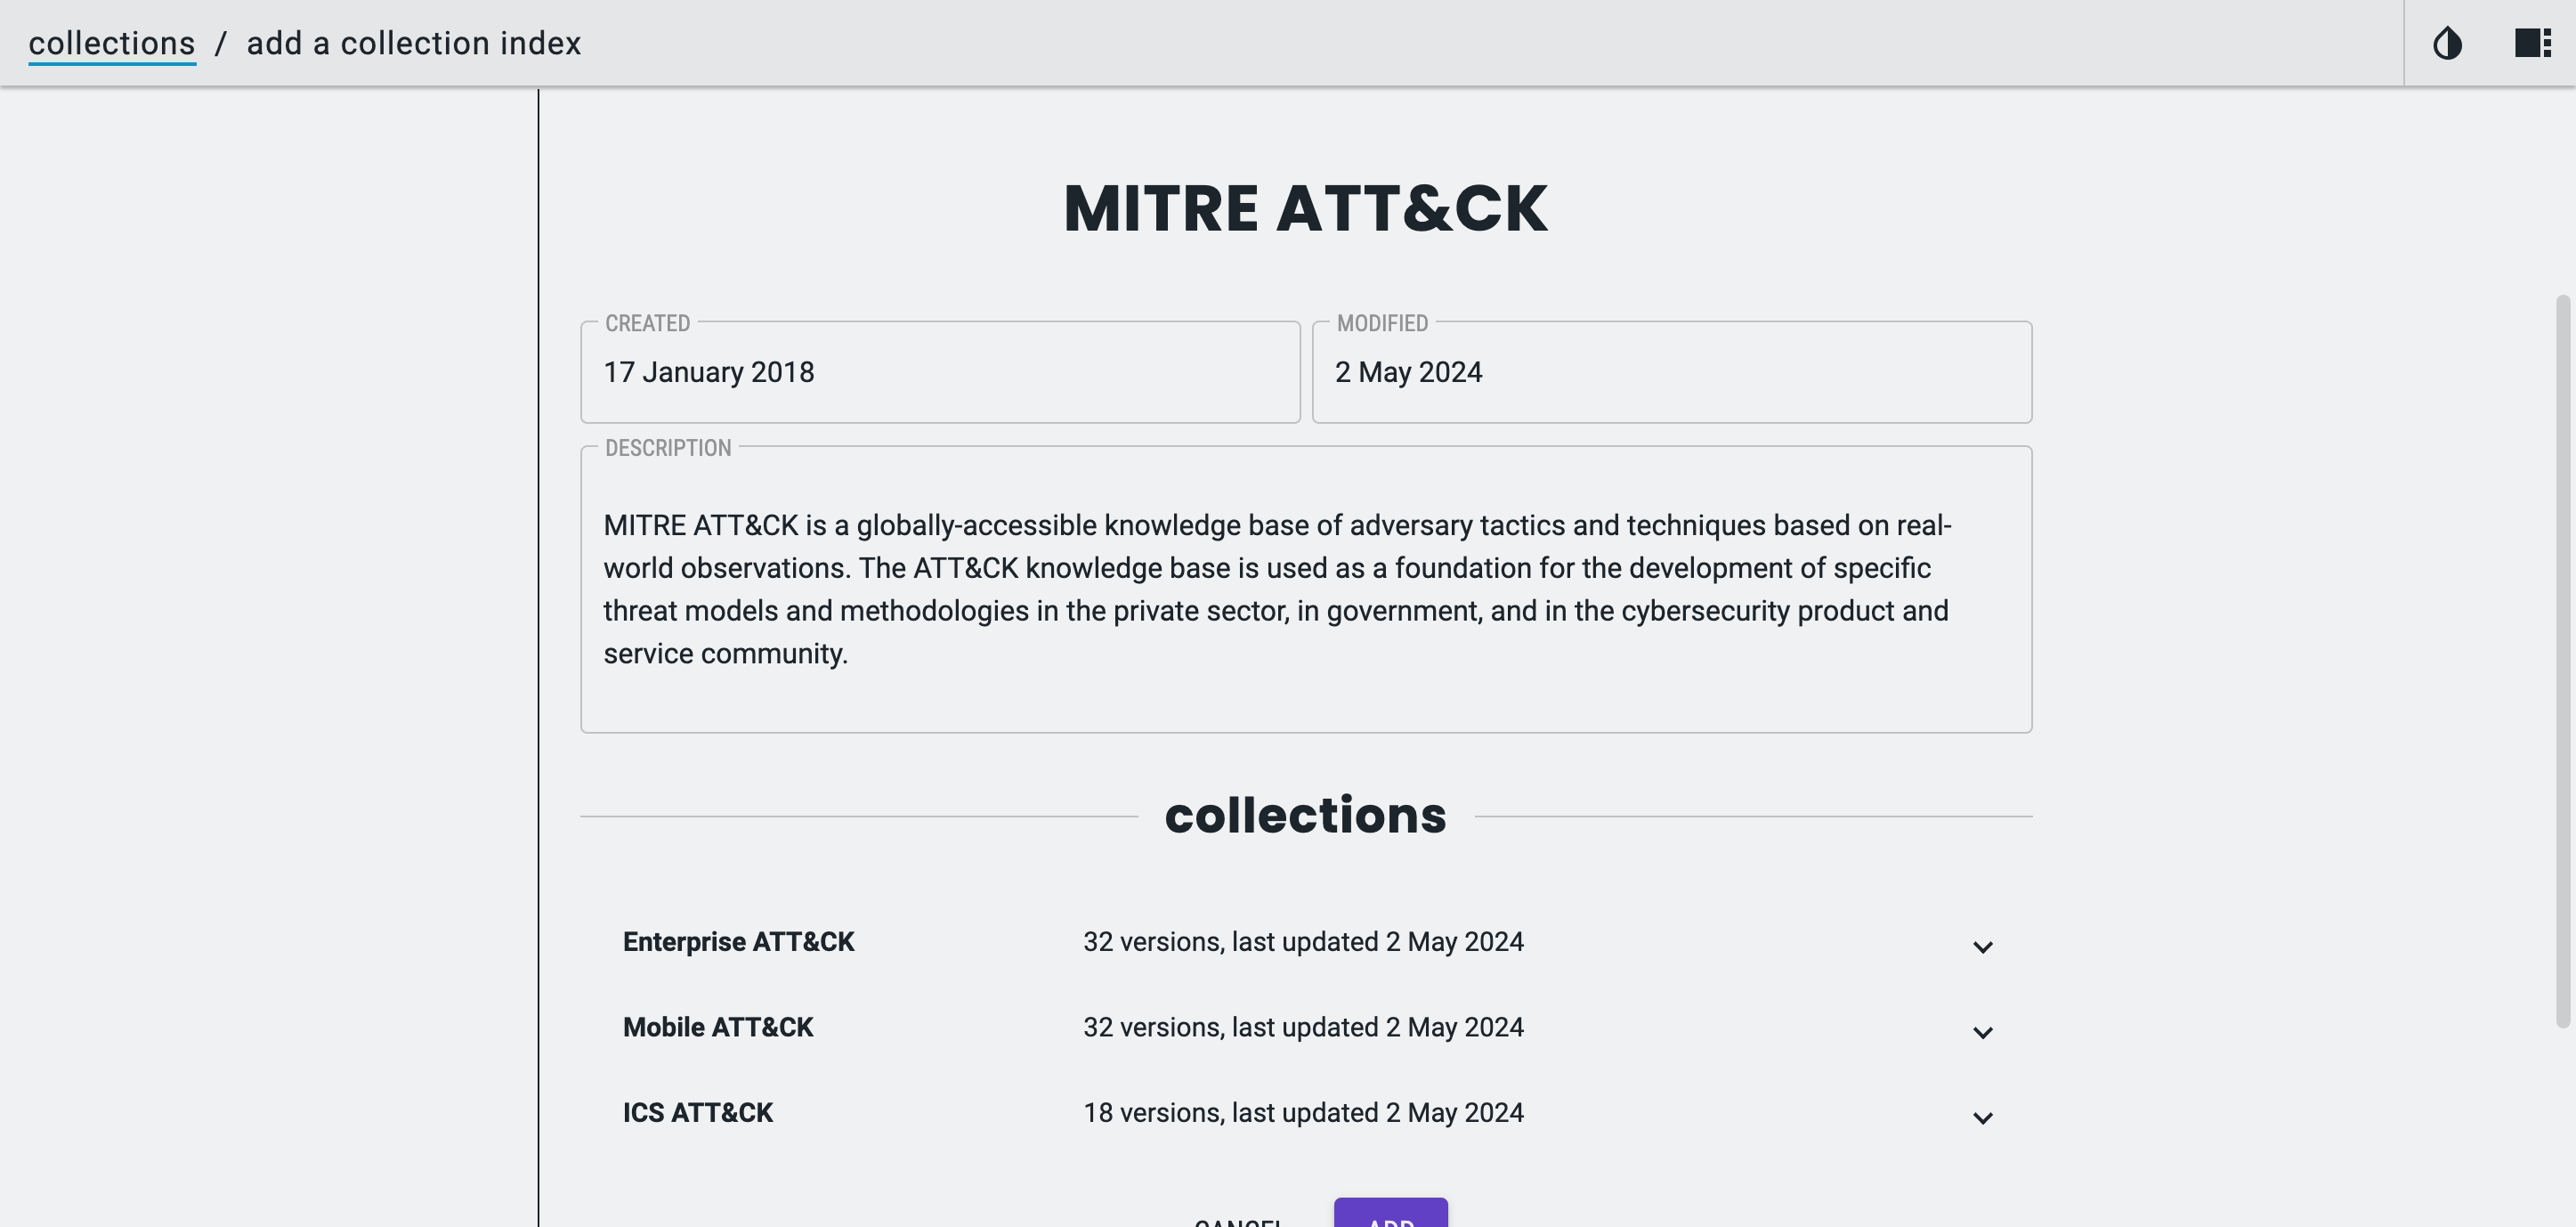Click the 'add a collection index' breadcrumb

coord(413,43)
